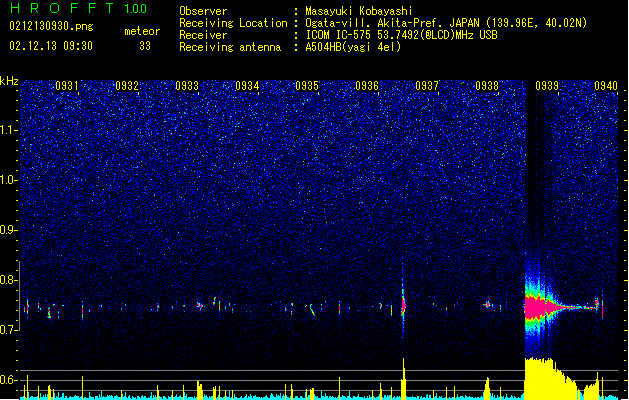Image resolution: width=629 pixels, height=400 pixels.
Task: Click the 0.8 kHz frequency tick label
Action: pos(8,280)
